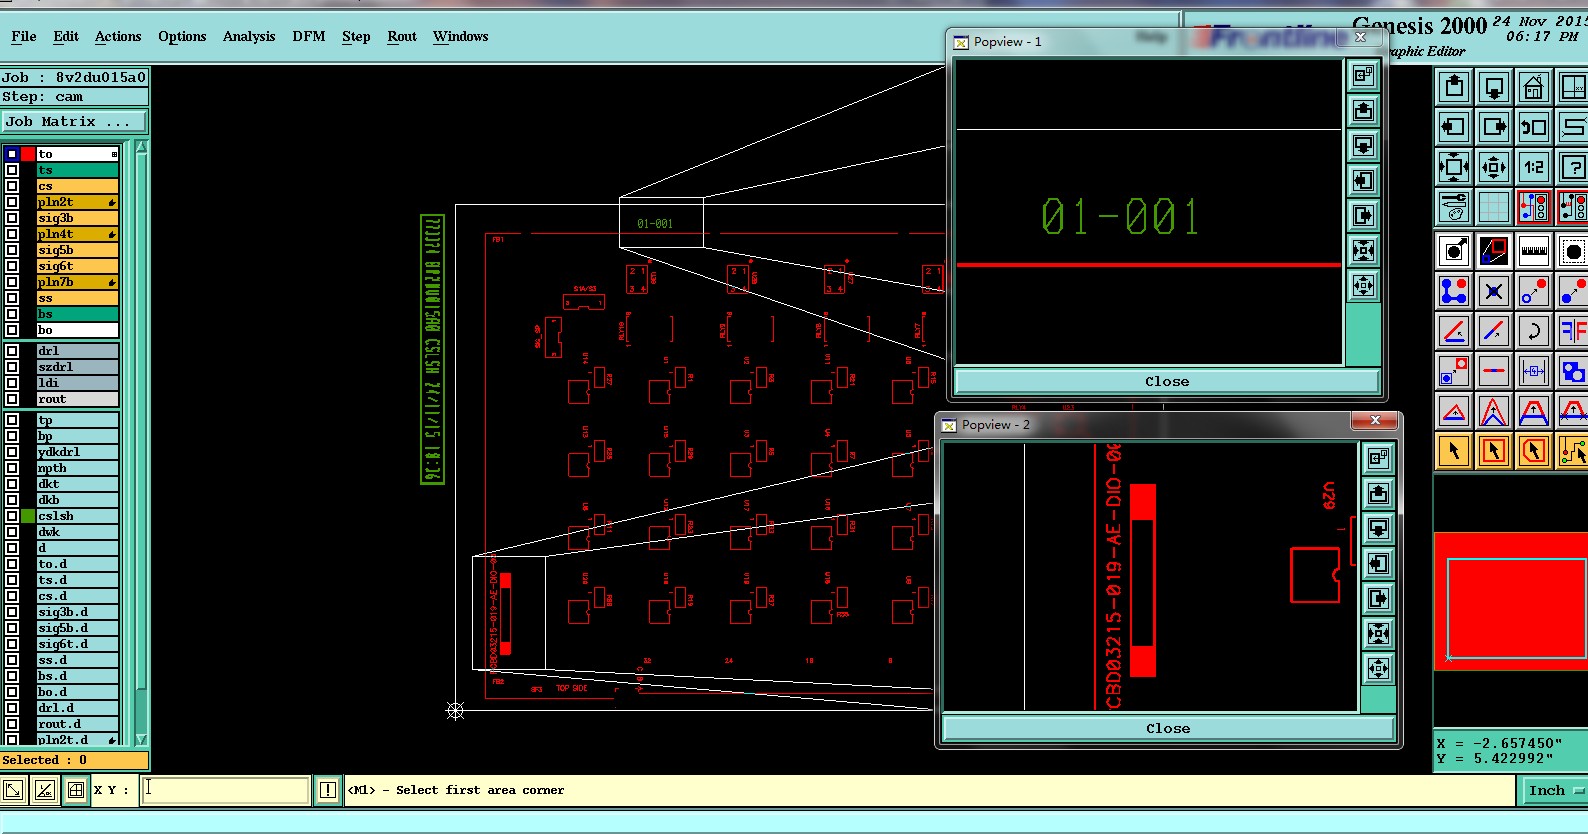The image size is (1588, 834).
Task: Click the green color square beside layer cslsh
Action: point(28,516)
